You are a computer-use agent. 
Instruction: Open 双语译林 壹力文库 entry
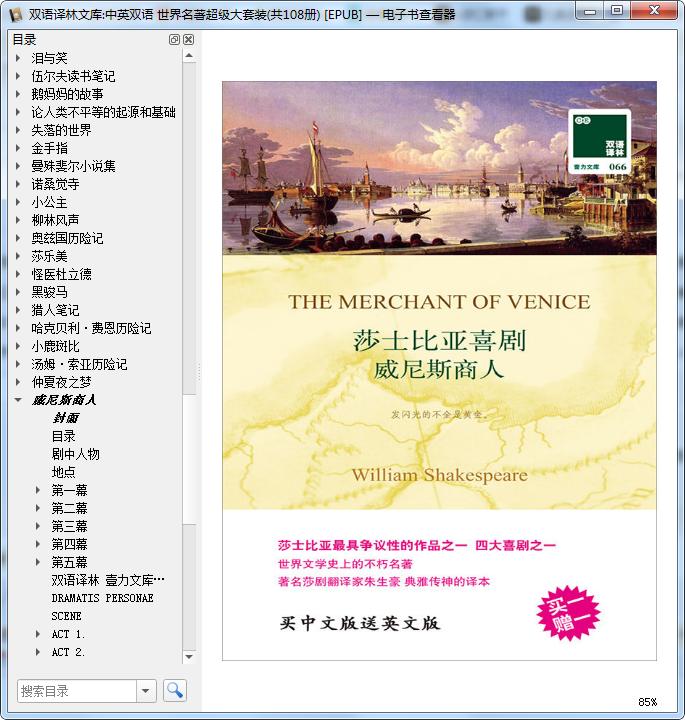[x=108, y=580]
